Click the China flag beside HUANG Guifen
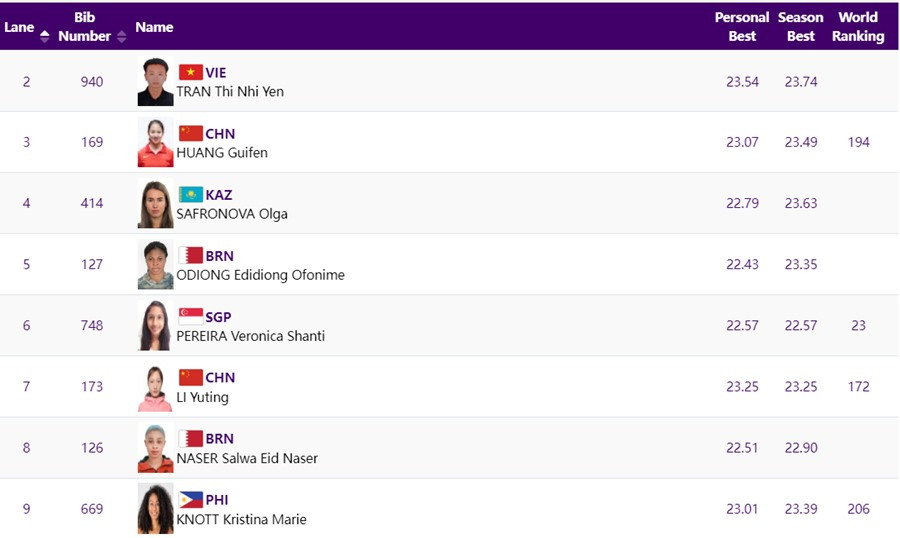This screenshot has width=900, height=538. click(190, 133)
